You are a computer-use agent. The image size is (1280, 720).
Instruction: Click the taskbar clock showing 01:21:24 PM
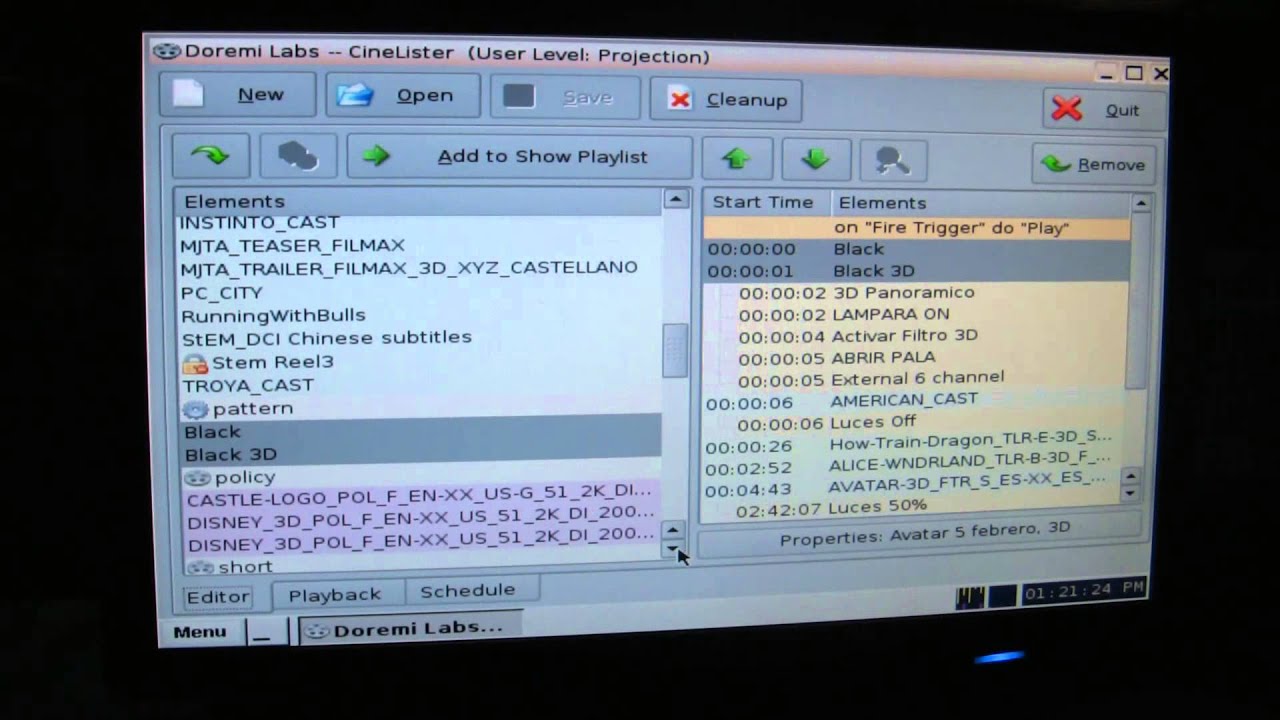1082,592
